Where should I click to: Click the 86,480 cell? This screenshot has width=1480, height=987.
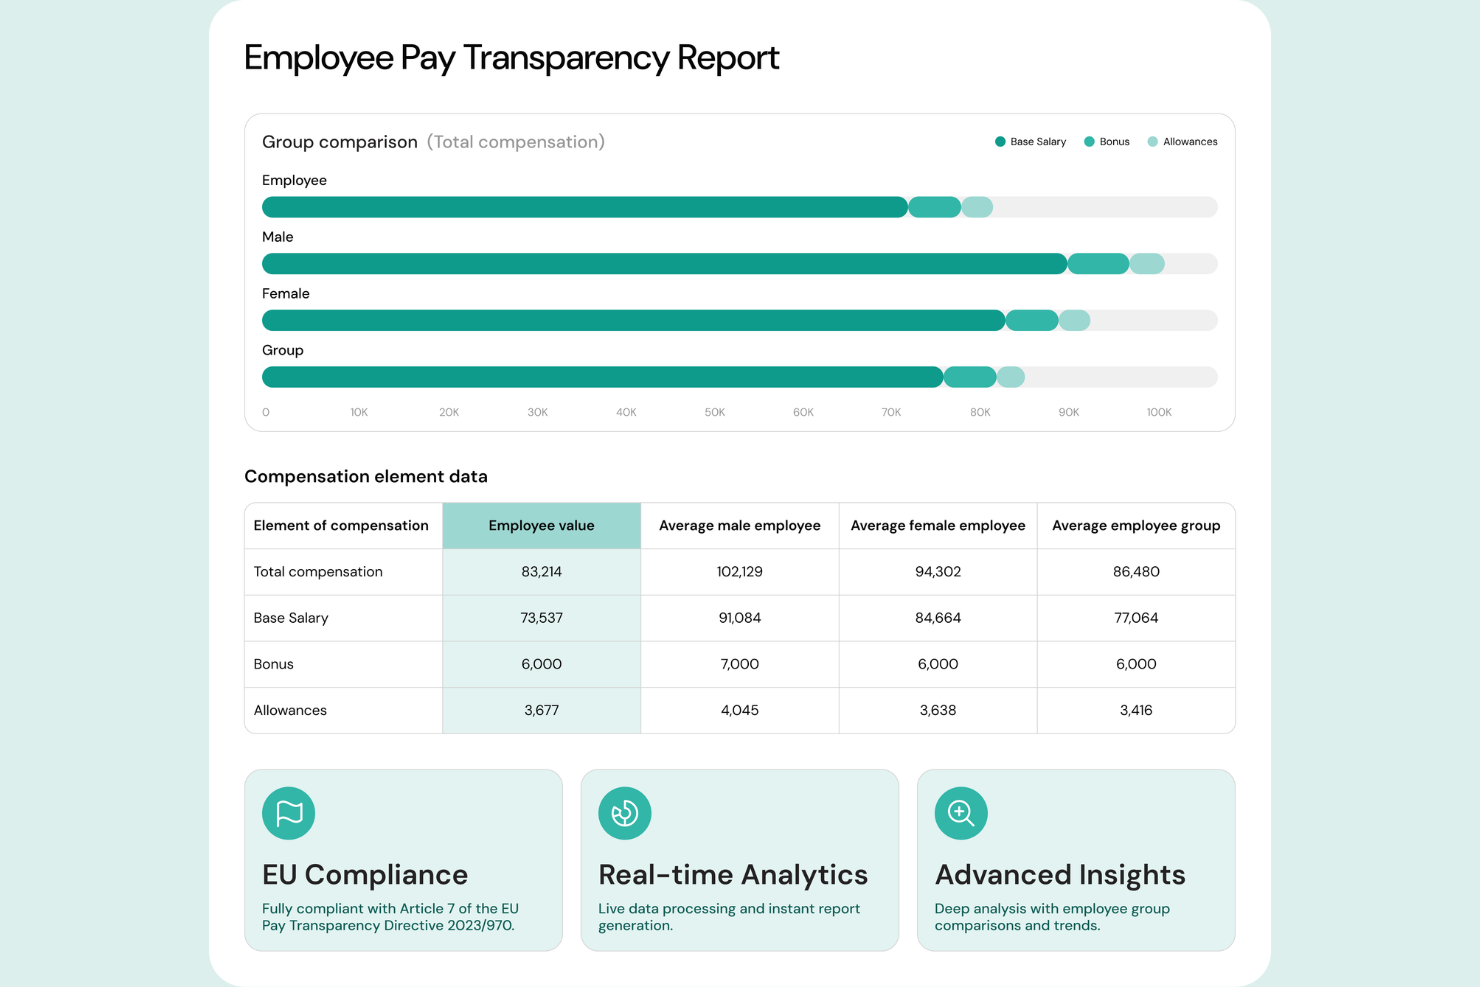(x=1136, y=572)
